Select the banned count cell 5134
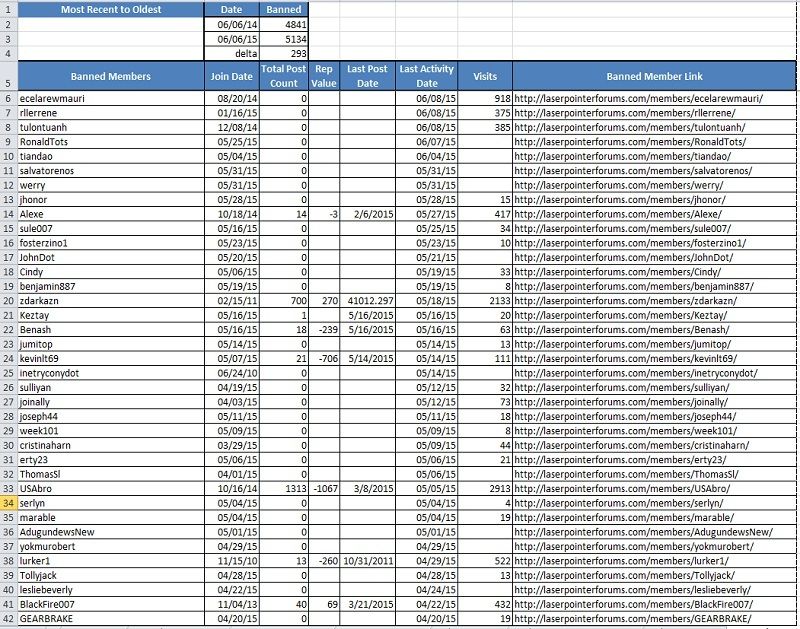Viewport: 800px width, 629px height. click(284, 39)
